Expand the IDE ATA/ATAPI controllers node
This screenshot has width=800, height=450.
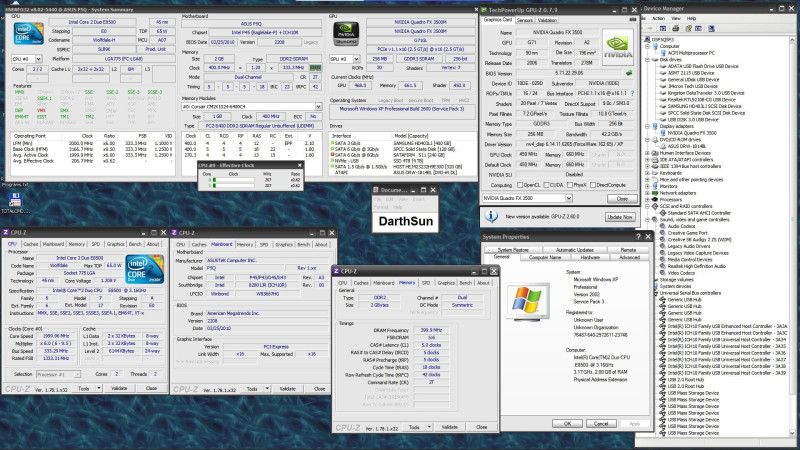tap(647, 160)
